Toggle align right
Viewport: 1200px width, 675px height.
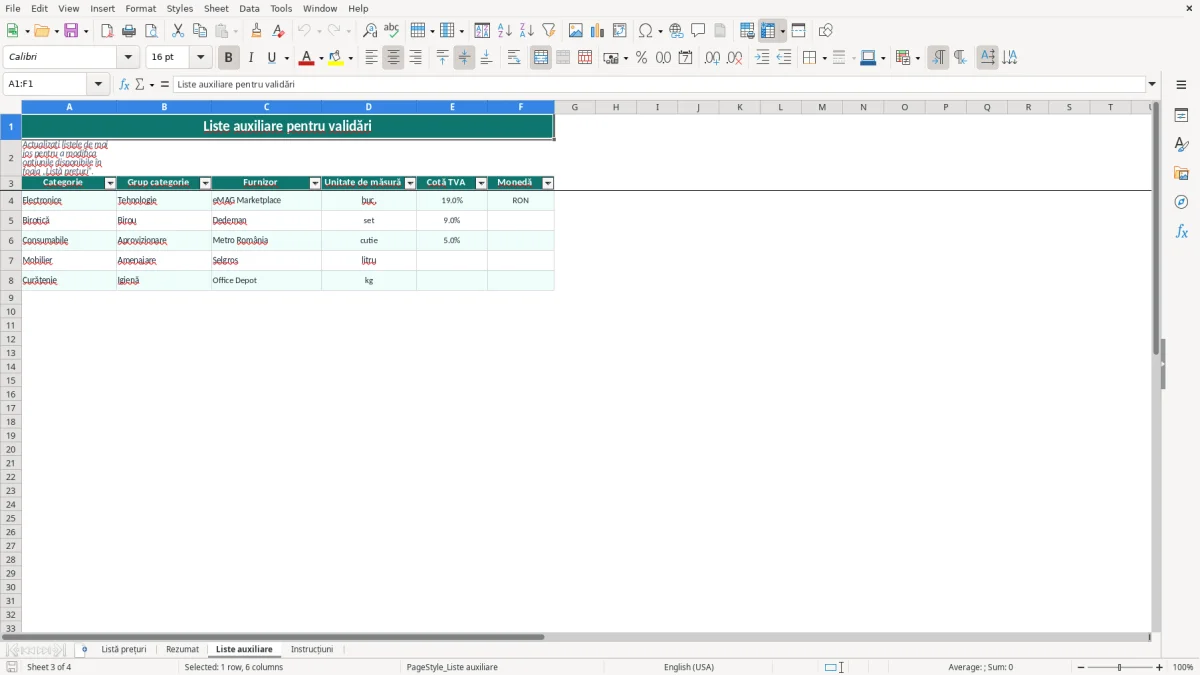click(x=415, y=58)
